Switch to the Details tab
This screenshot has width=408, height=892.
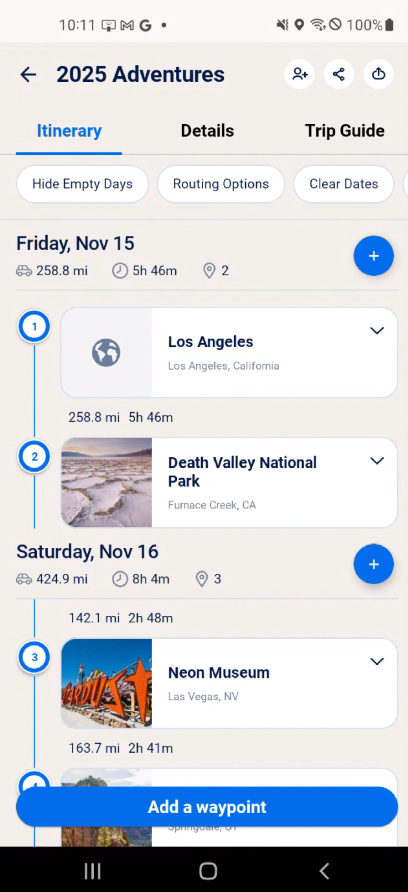[207, 131]
